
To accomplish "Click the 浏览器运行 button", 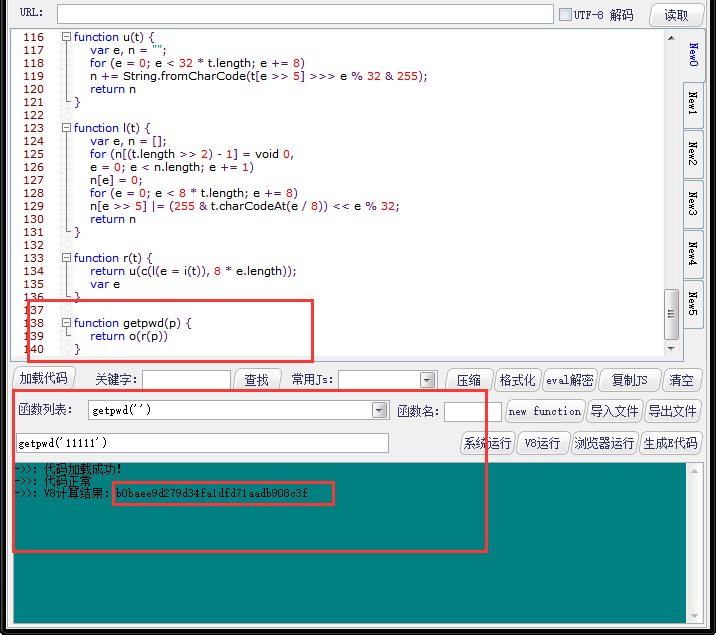I will 604,443.
